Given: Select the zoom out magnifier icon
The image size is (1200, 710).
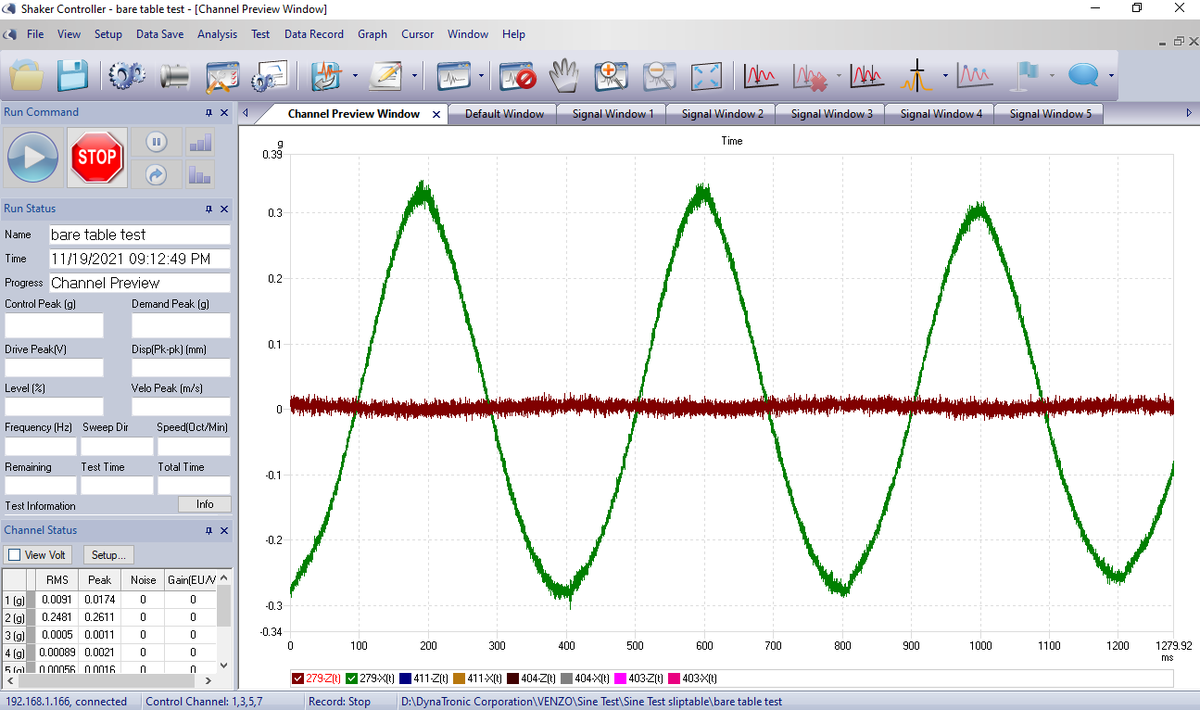Looking at the screenshot, I should 659,75.
